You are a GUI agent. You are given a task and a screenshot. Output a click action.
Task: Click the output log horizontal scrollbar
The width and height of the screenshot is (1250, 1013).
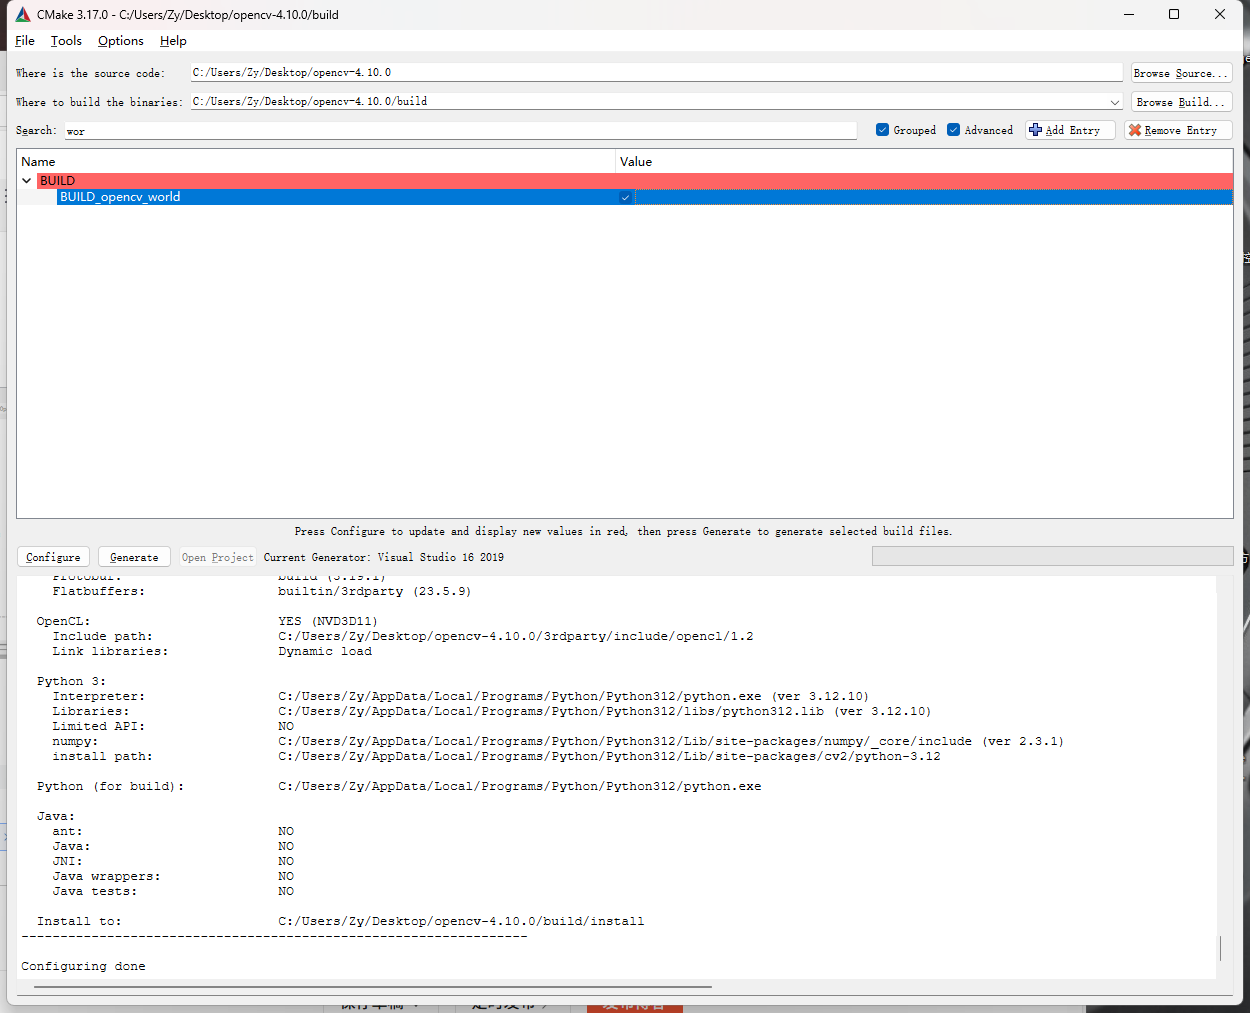coord(372,986)
